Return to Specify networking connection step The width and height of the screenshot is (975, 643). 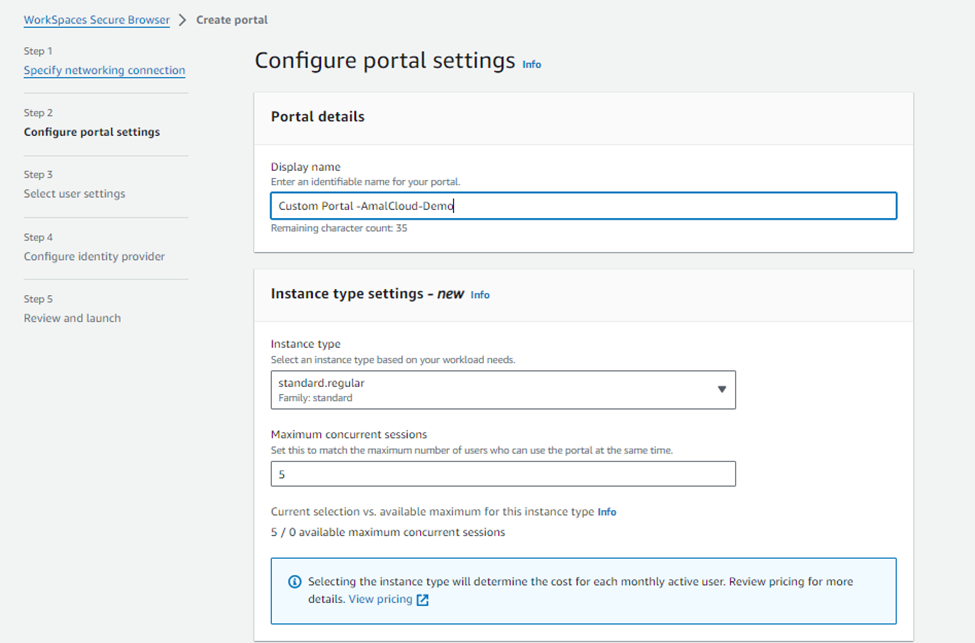pos(104,70)
